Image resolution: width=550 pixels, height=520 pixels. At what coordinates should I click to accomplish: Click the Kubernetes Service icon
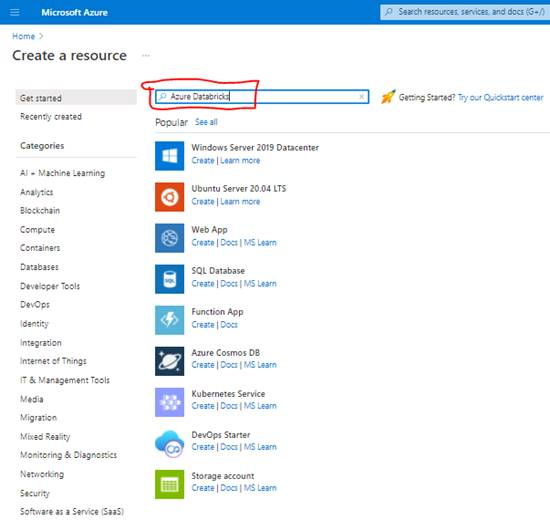coord(169,402)
